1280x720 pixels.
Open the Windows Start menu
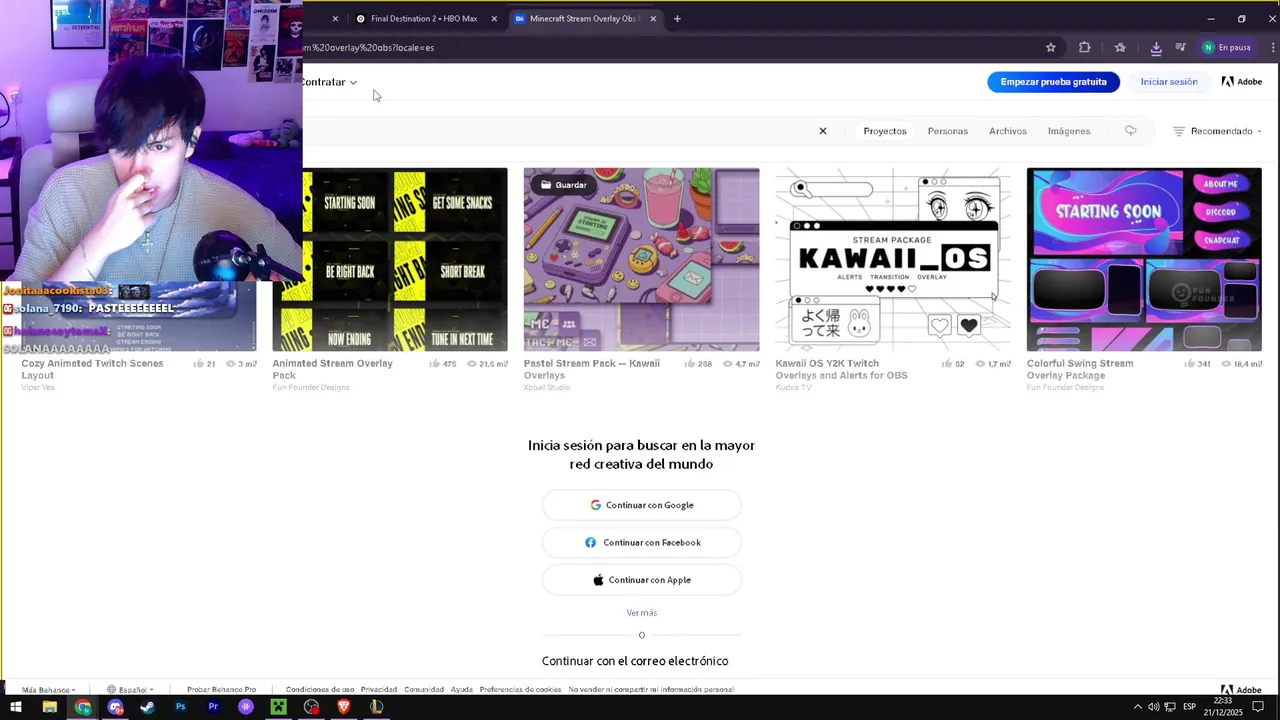[x=16, y=707]
